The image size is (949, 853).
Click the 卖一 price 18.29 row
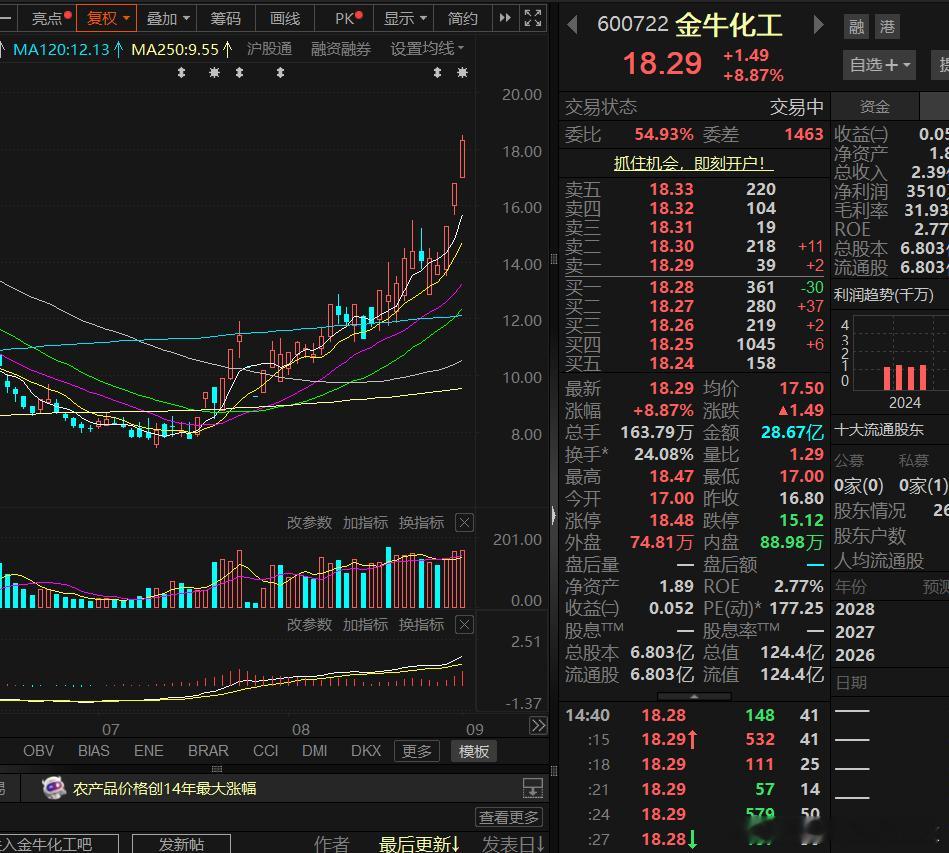694,265
